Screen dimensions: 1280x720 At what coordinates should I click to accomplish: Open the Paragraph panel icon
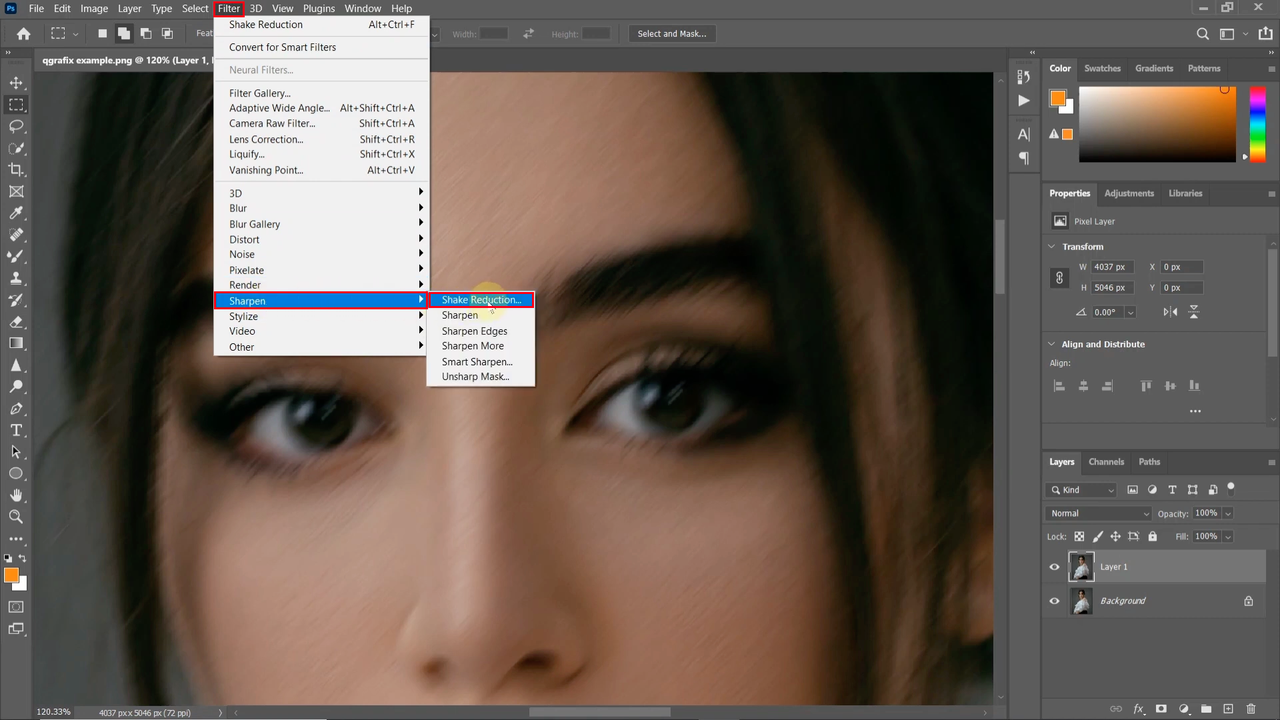(1023, 158)
